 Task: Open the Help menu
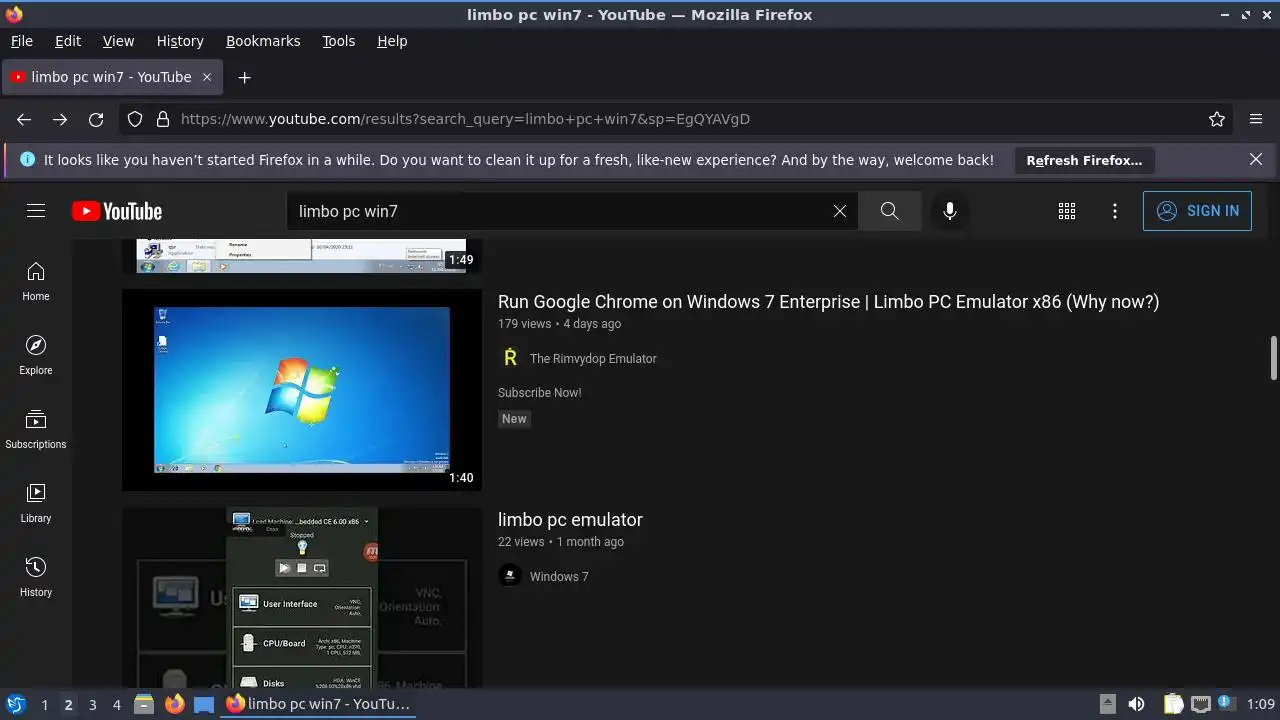[392, 41]
